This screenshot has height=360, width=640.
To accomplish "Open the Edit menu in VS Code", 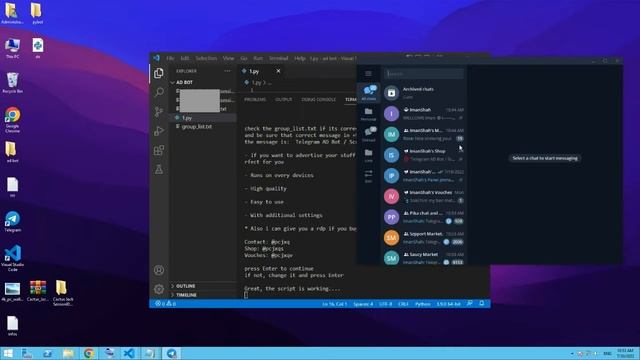I will 185,58.
